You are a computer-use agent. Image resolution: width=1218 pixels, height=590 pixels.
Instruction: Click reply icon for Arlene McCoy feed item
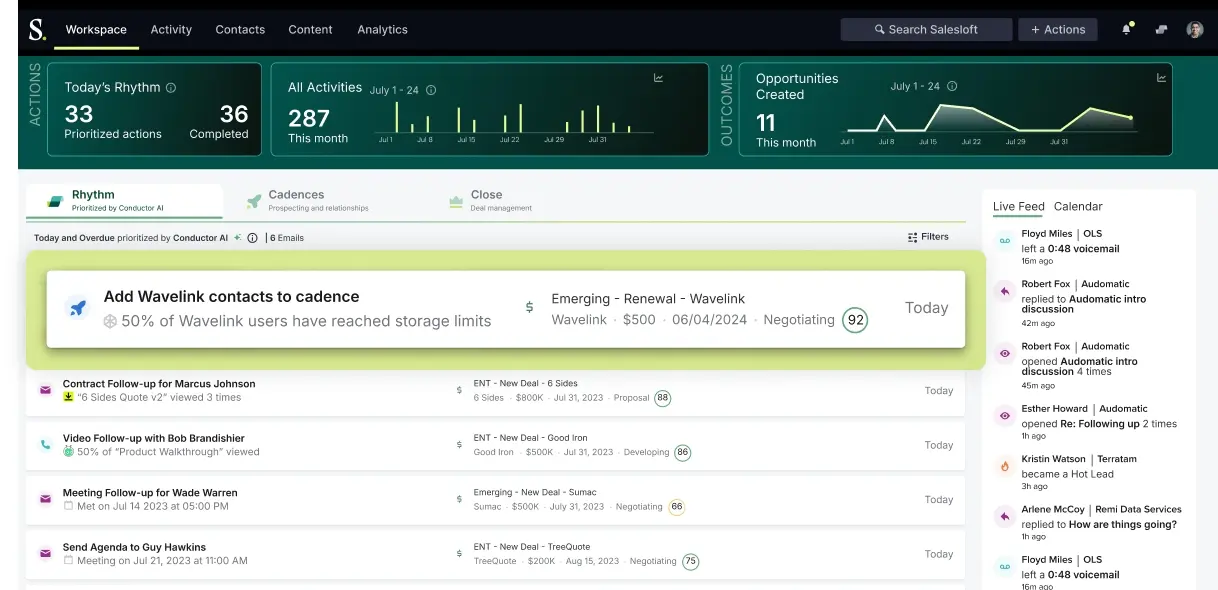tap(1004, 517)
